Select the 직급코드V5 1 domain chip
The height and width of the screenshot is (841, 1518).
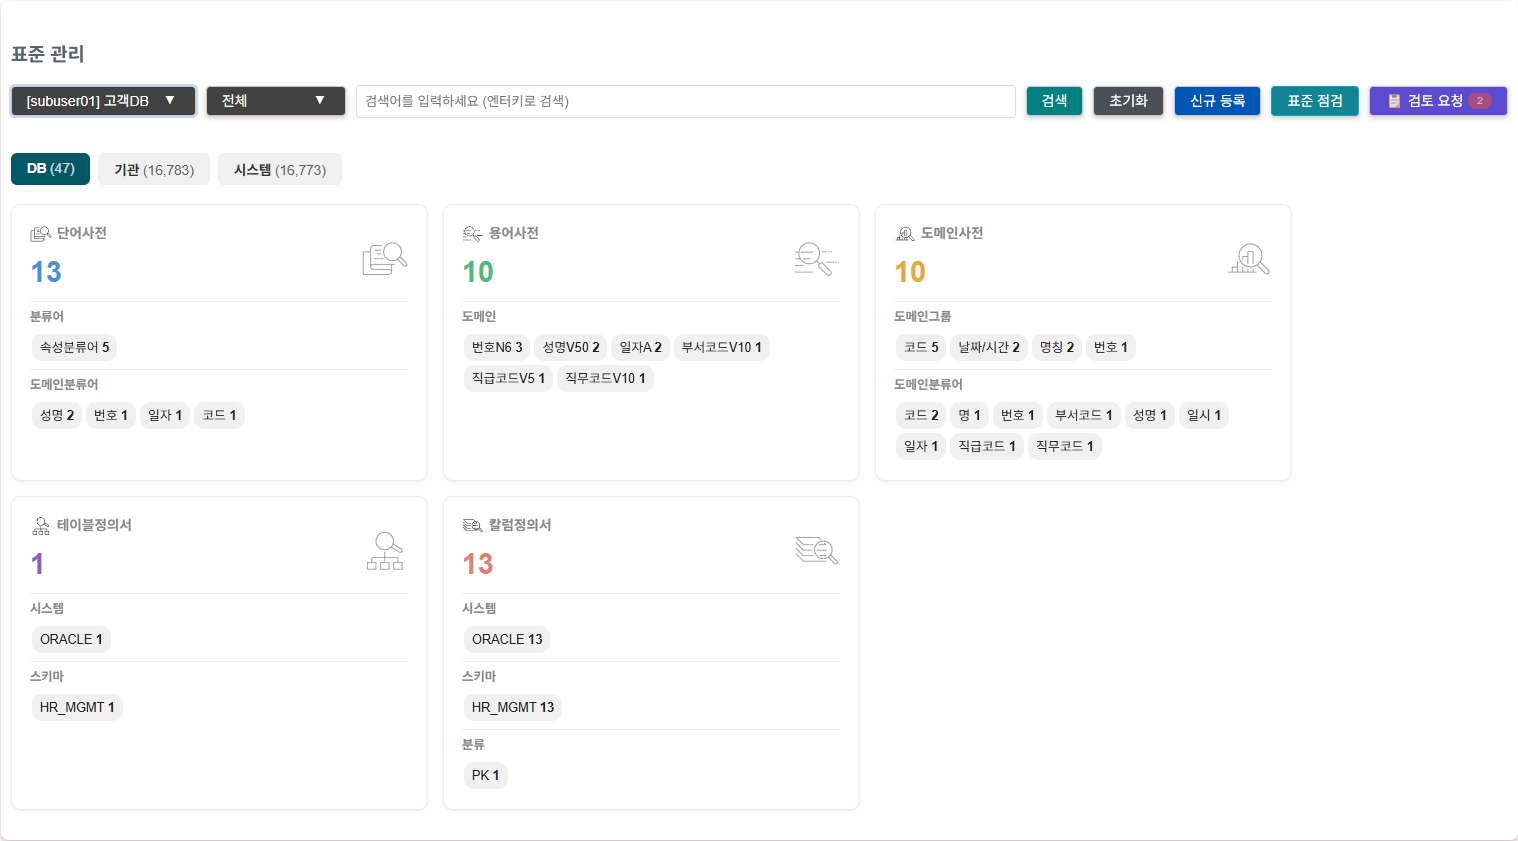[508, 378]
